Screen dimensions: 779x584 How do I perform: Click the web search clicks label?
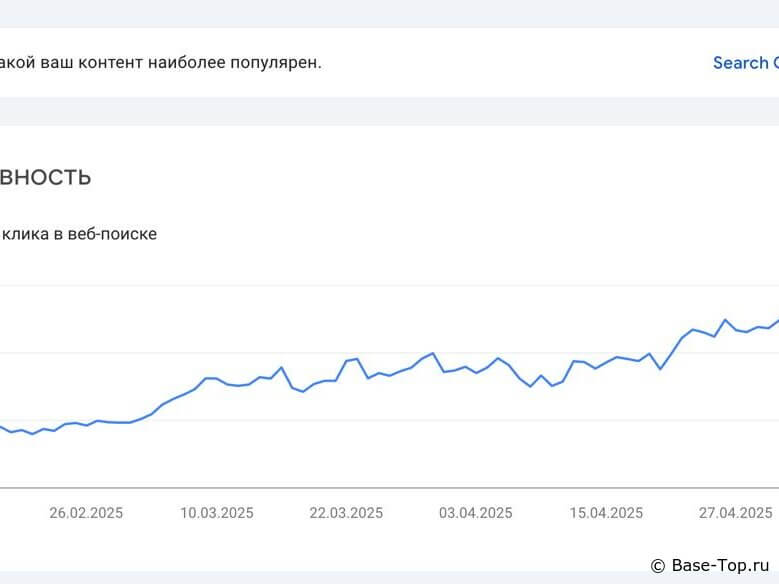[80, 234]
